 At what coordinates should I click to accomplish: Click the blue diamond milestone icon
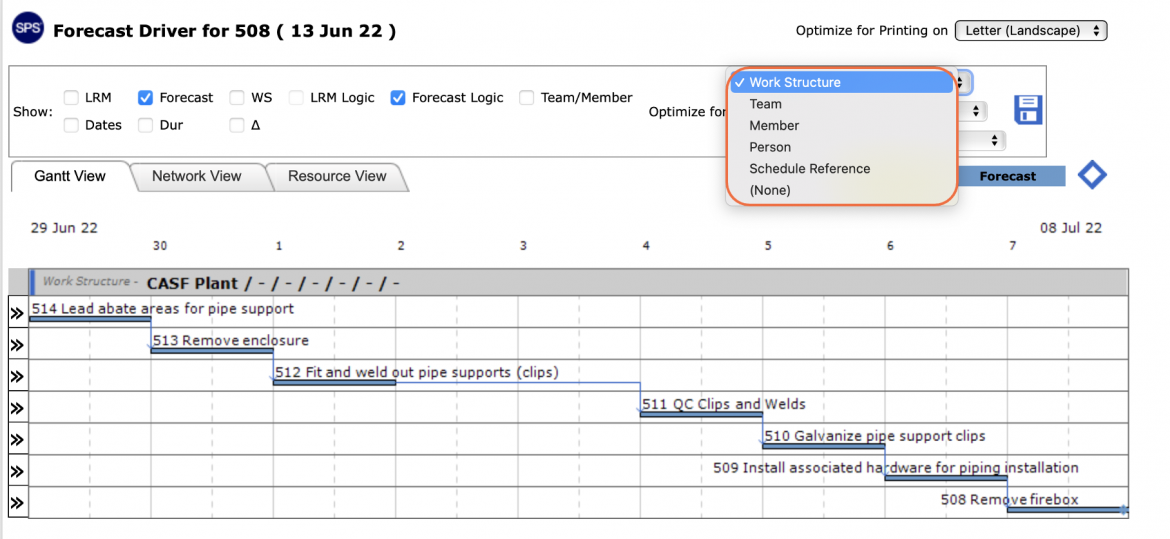click(x=1092, y=175)
